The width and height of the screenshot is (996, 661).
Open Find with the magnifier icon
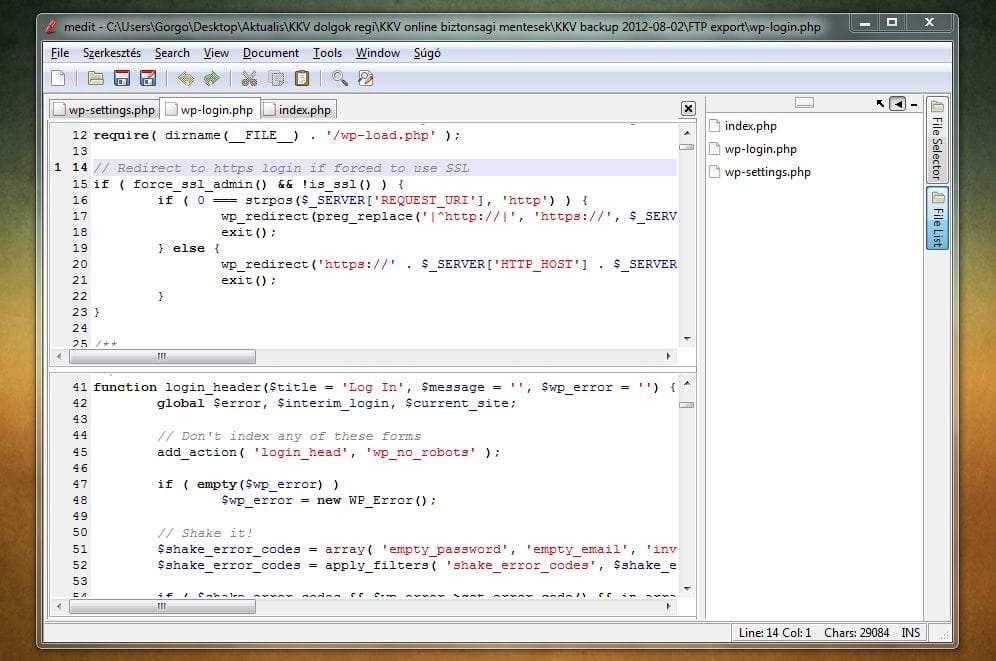coord(339,78)
